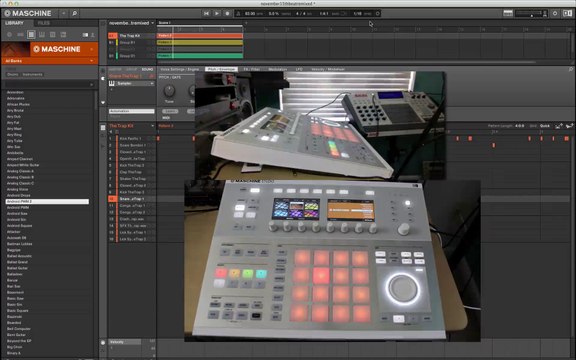Click the browser search field
This screenshot has height=360, width=576.
(x=49, y=84)
